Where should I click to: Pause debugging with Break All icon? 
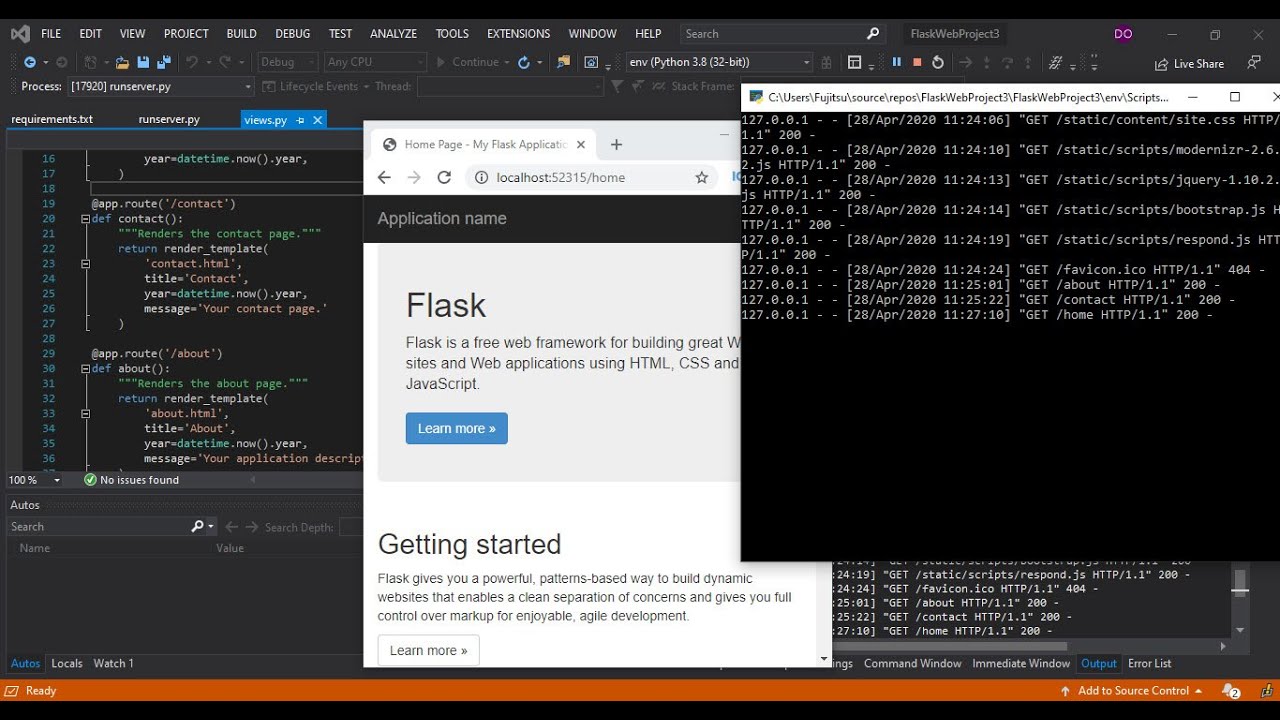coord(896,62)
